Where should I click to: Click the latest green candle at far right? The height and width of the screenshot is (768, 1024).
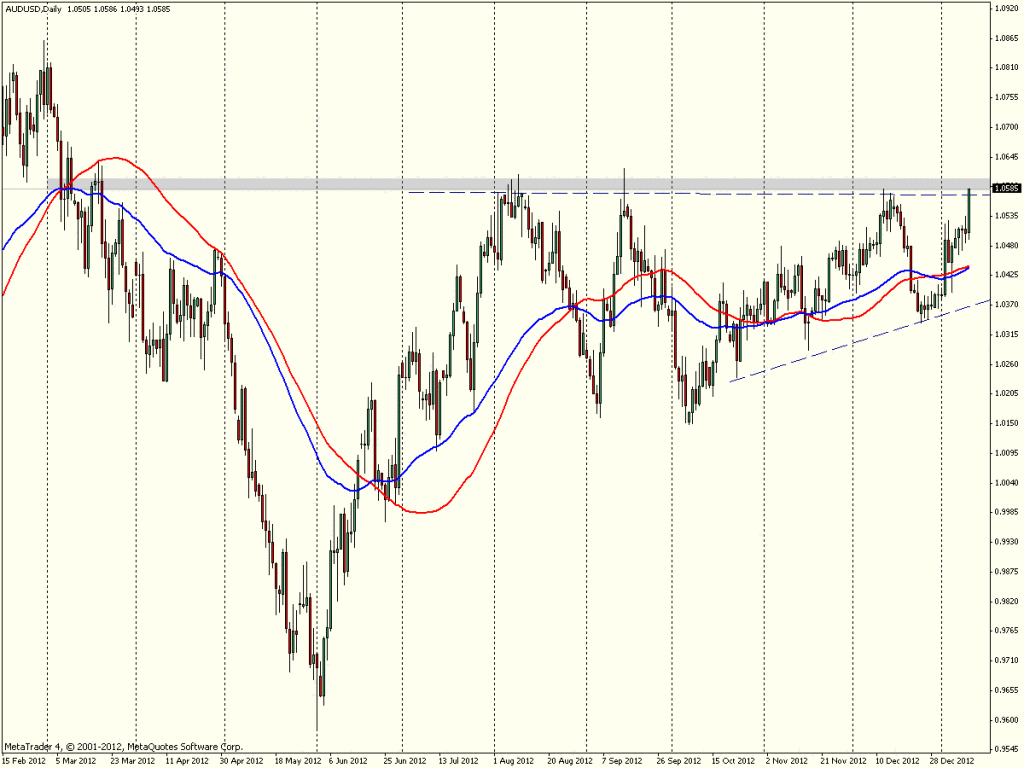[x=970, y=208]
